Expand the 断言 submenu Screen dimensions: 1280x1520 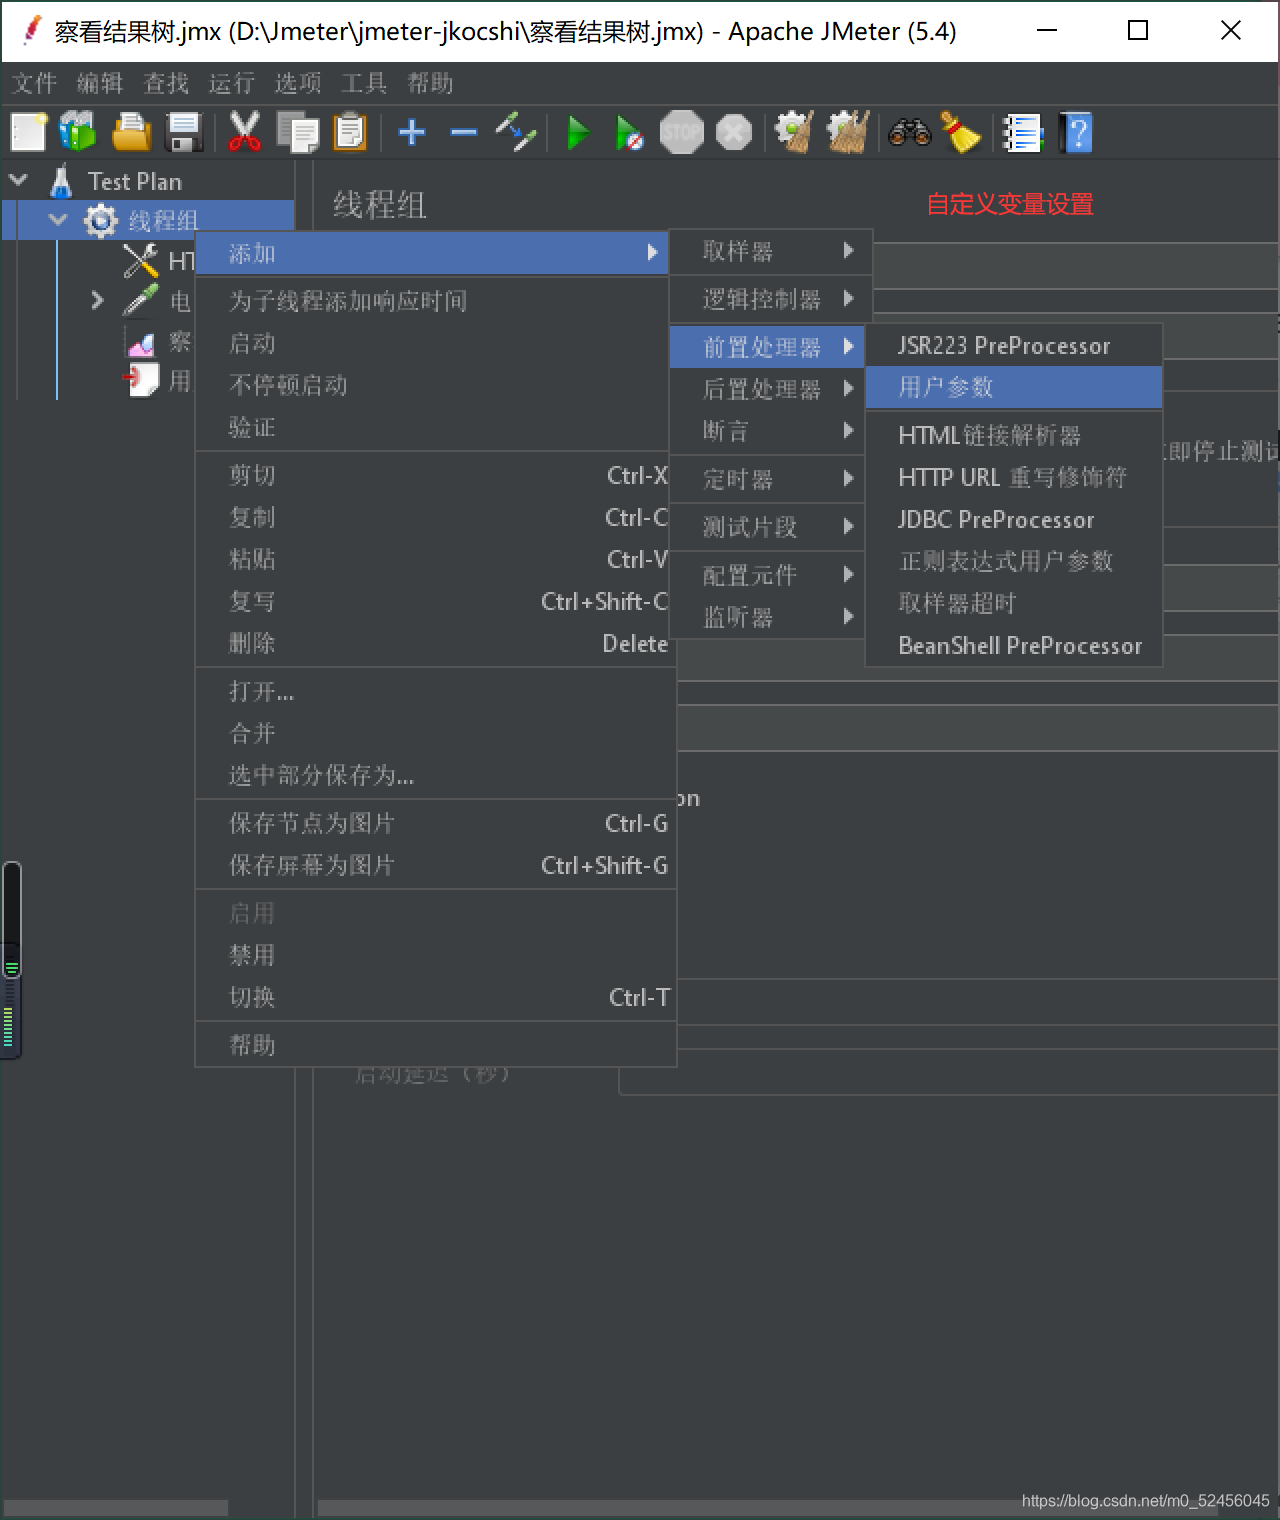768,431
